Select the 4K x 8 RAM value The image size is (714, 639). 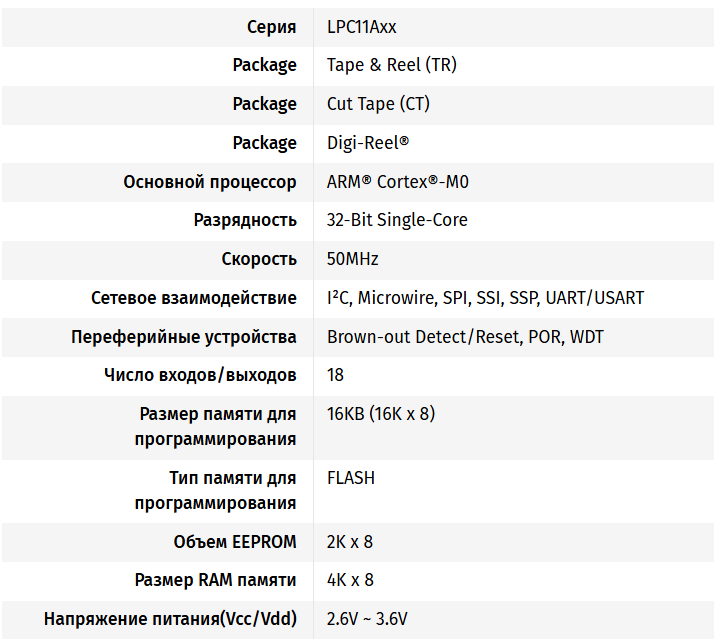tap(350, 580)
